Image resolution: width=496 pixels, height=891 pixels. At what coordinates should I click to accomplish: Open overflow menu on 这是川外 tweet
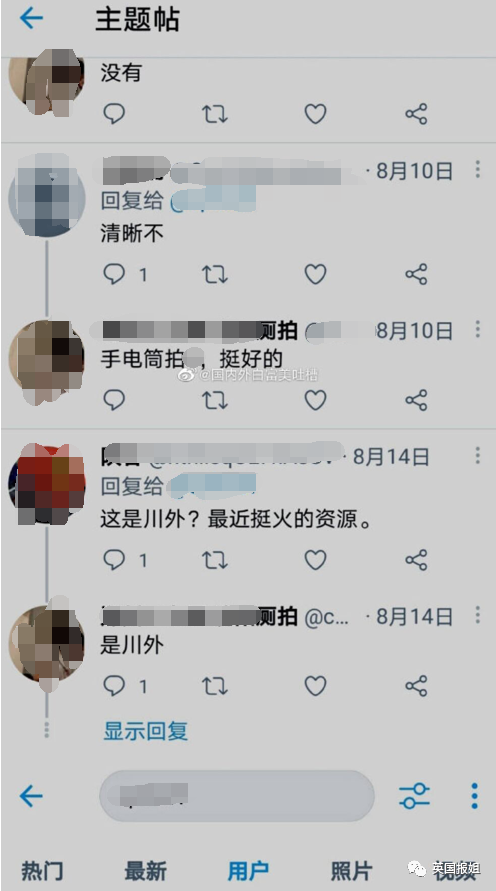coord(477,455)
